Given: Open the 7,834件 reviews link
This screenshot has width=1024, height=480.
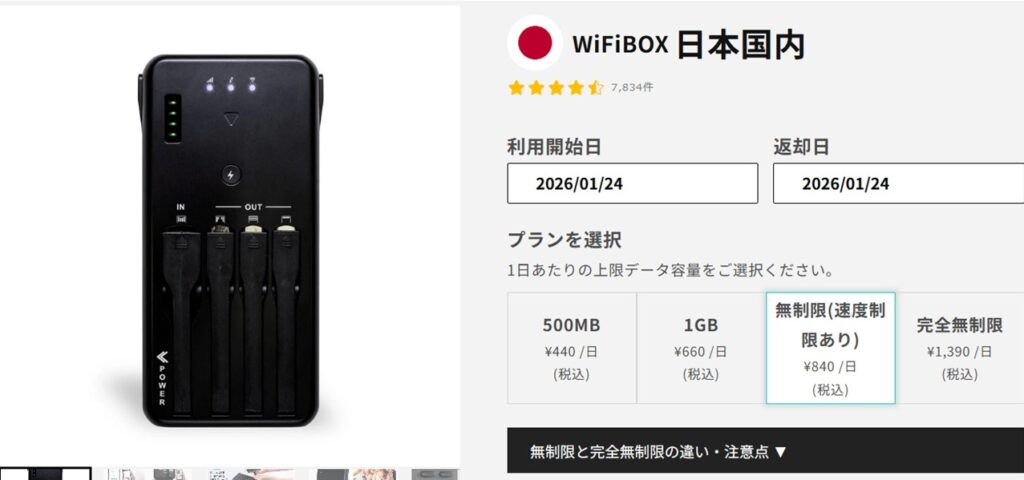Looking at the screenshot, I should 632,88.
